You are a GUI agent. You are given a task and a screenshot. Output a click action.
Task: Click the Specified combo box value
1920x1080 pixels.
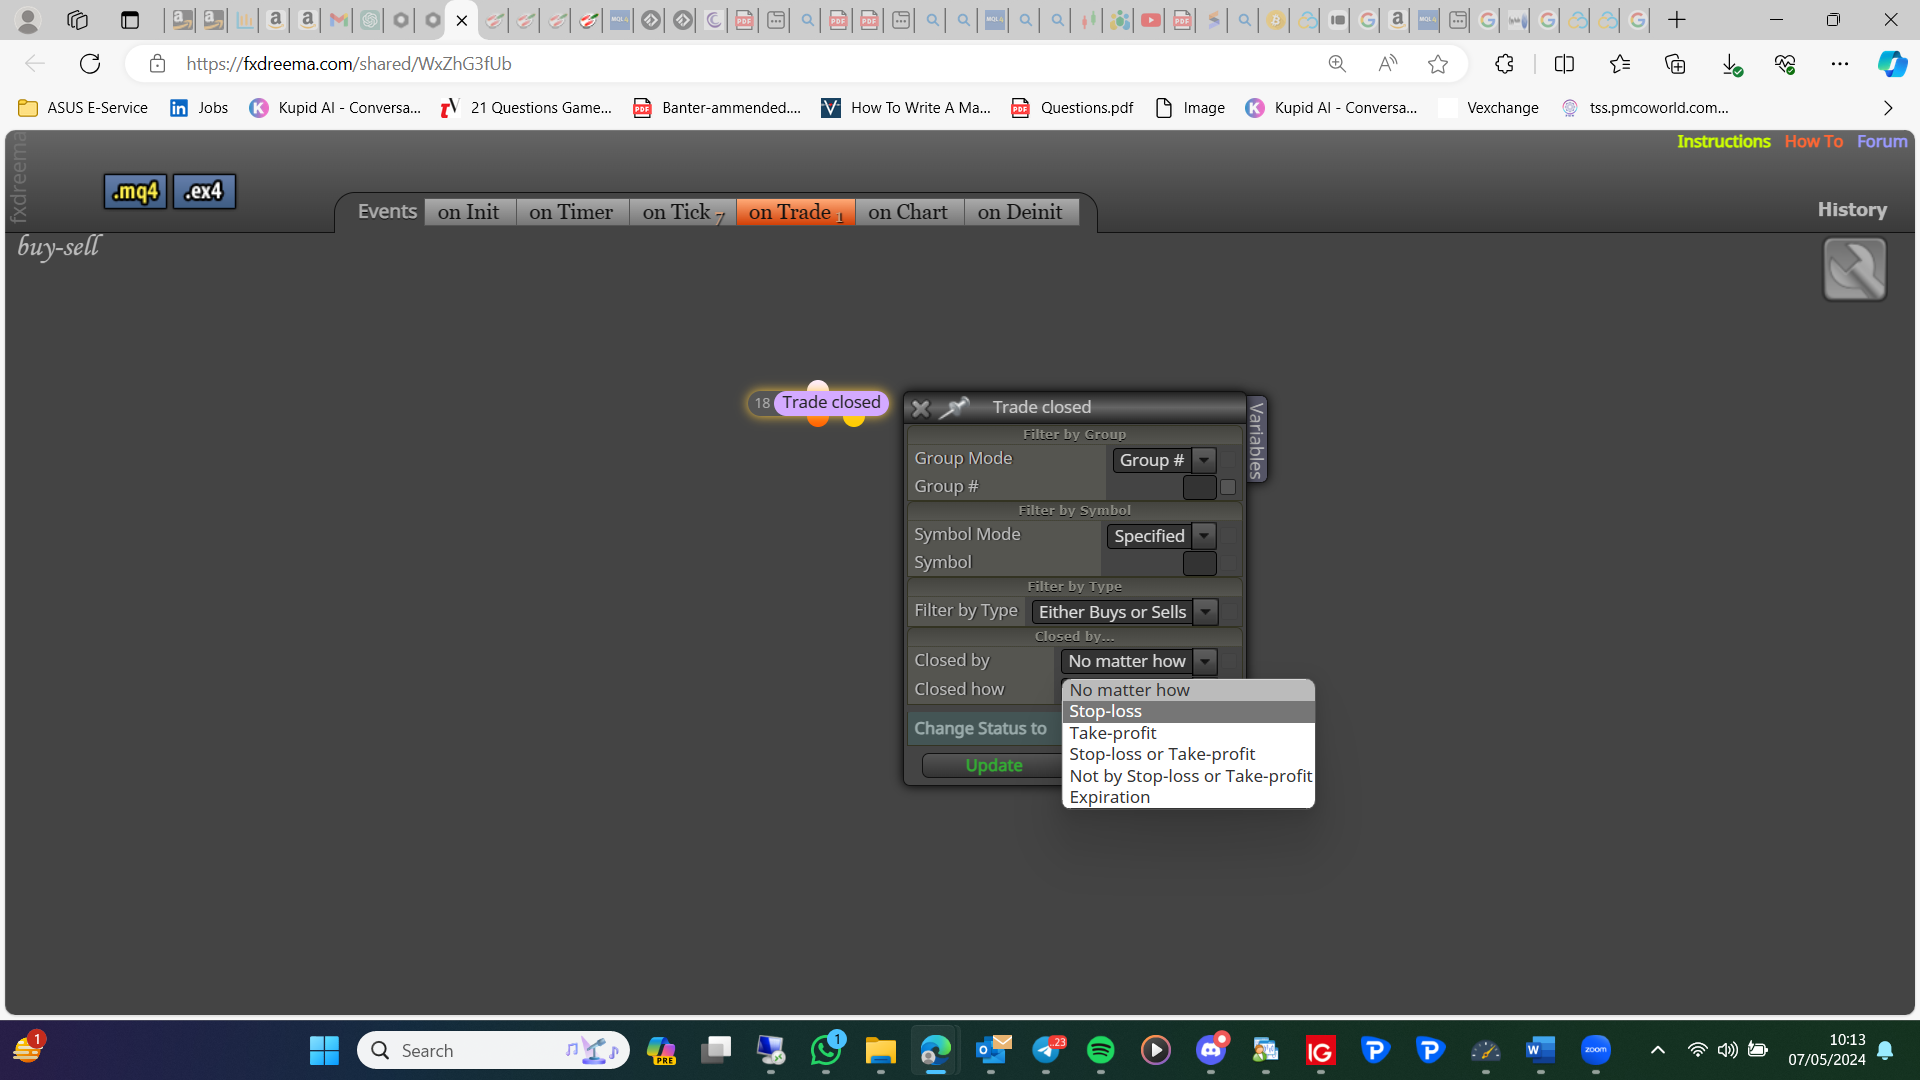(x=1149, y=536)
